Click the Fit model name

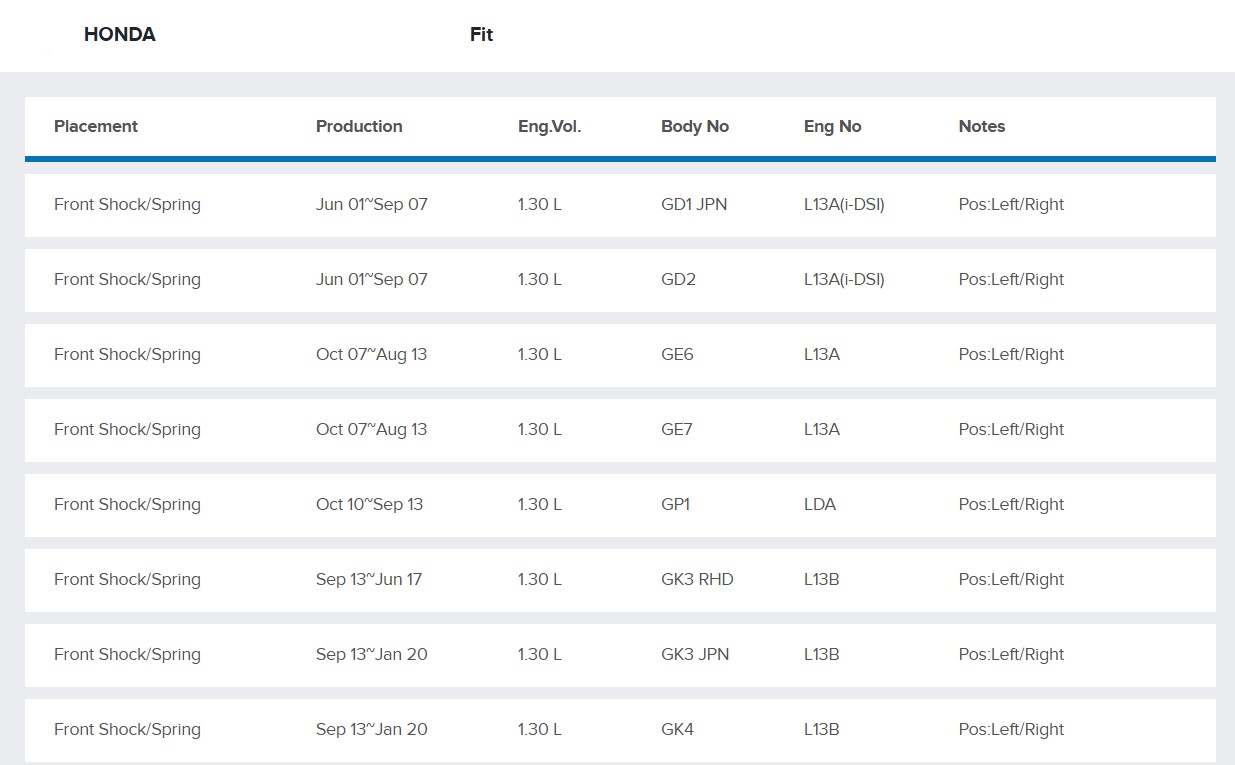[481, 35]
